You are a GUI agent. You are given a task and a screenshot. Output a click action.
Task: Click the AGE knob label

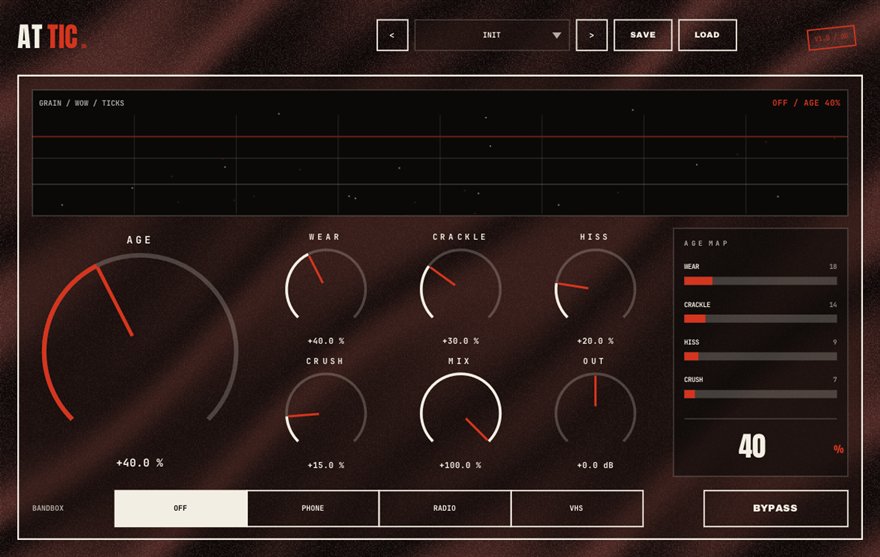coord(139,240)
